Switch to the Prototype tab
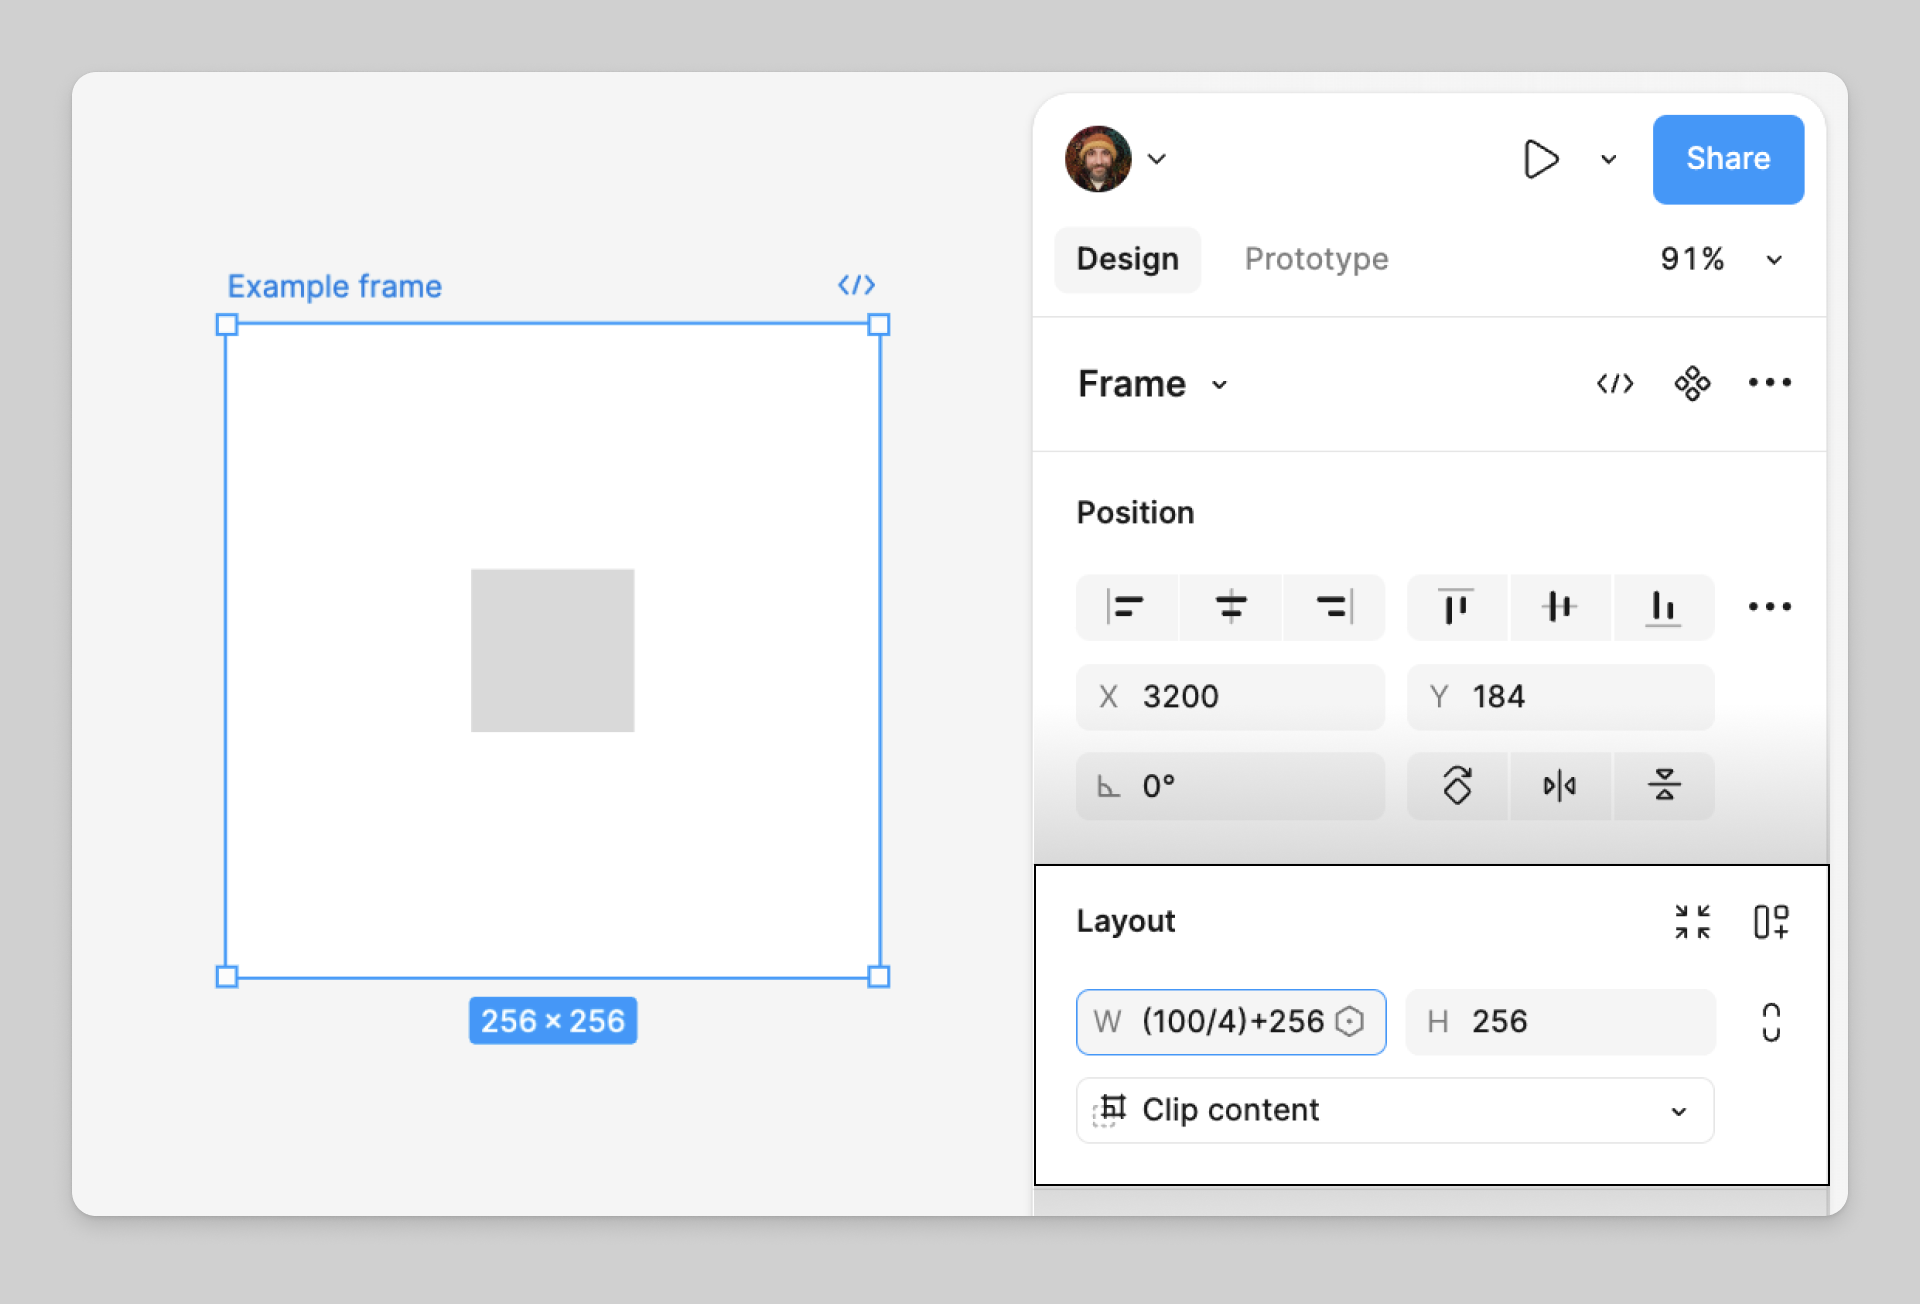 pyautogui.click(x=1316, y=259)
